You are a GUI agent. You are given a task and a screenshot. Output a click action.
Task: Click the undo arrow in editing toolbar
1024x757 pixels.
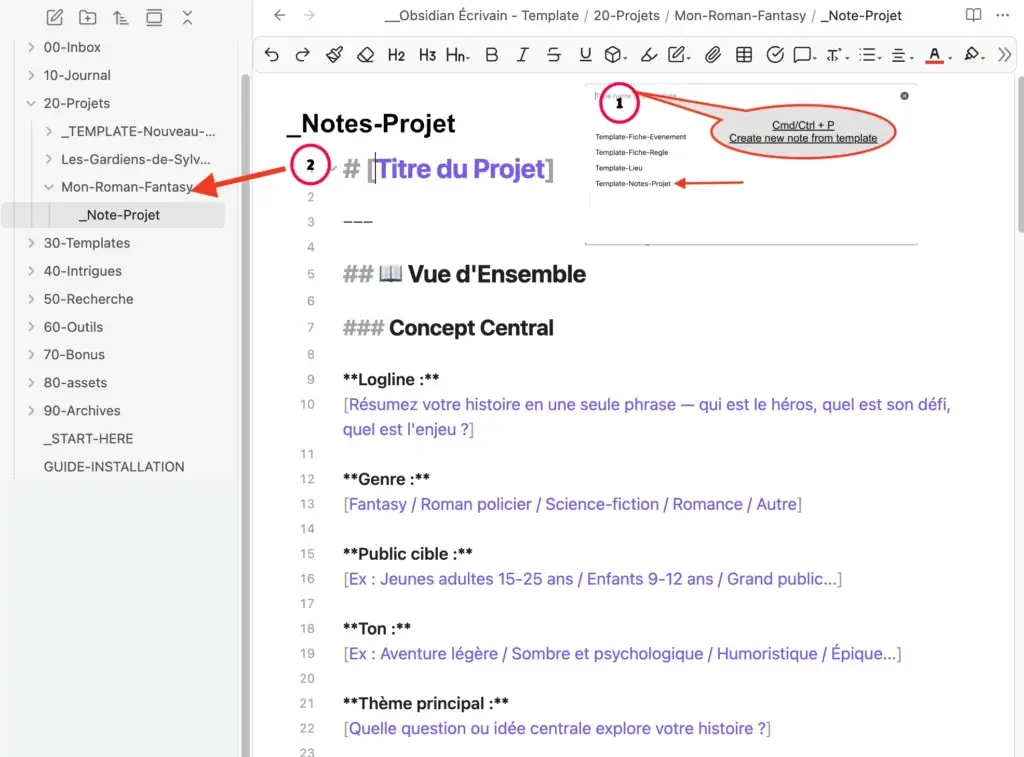[x=272, y=55]
